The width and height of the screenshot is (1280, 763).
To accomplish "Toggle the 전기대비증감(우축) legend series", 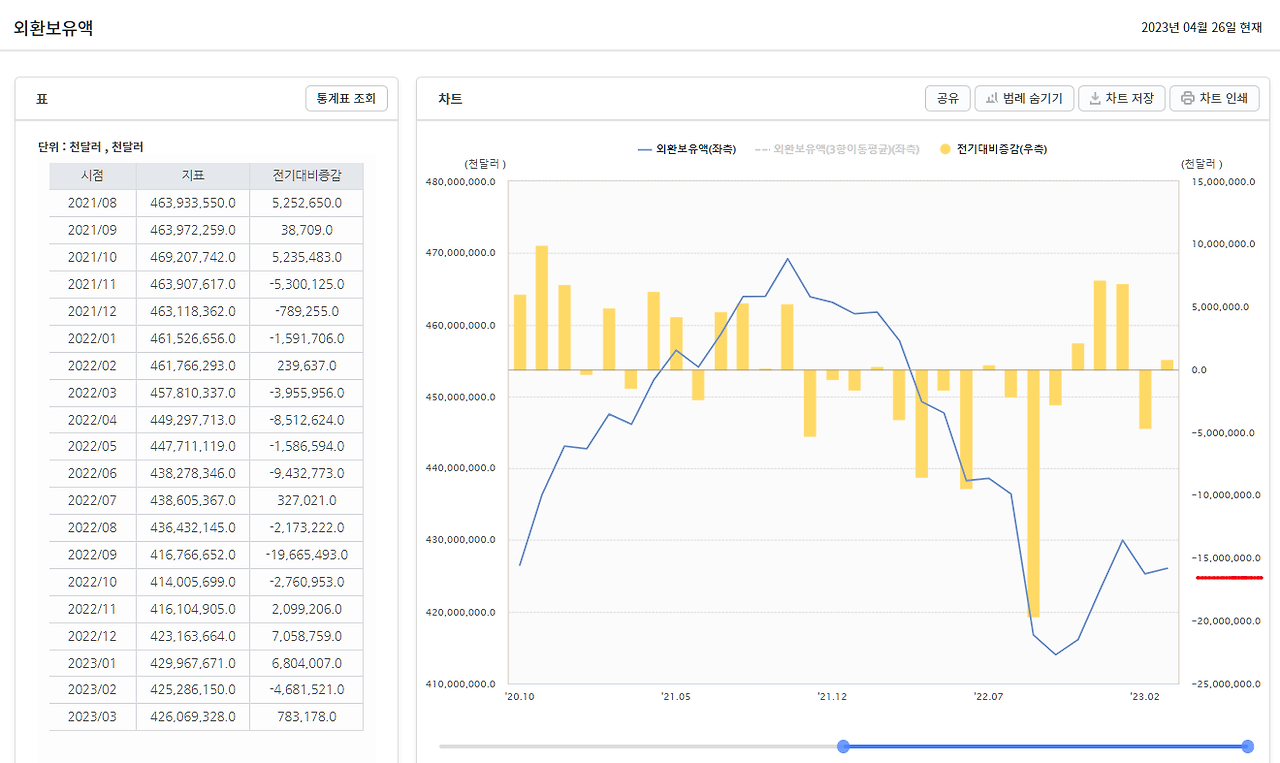I will click(x=993, y=149).
